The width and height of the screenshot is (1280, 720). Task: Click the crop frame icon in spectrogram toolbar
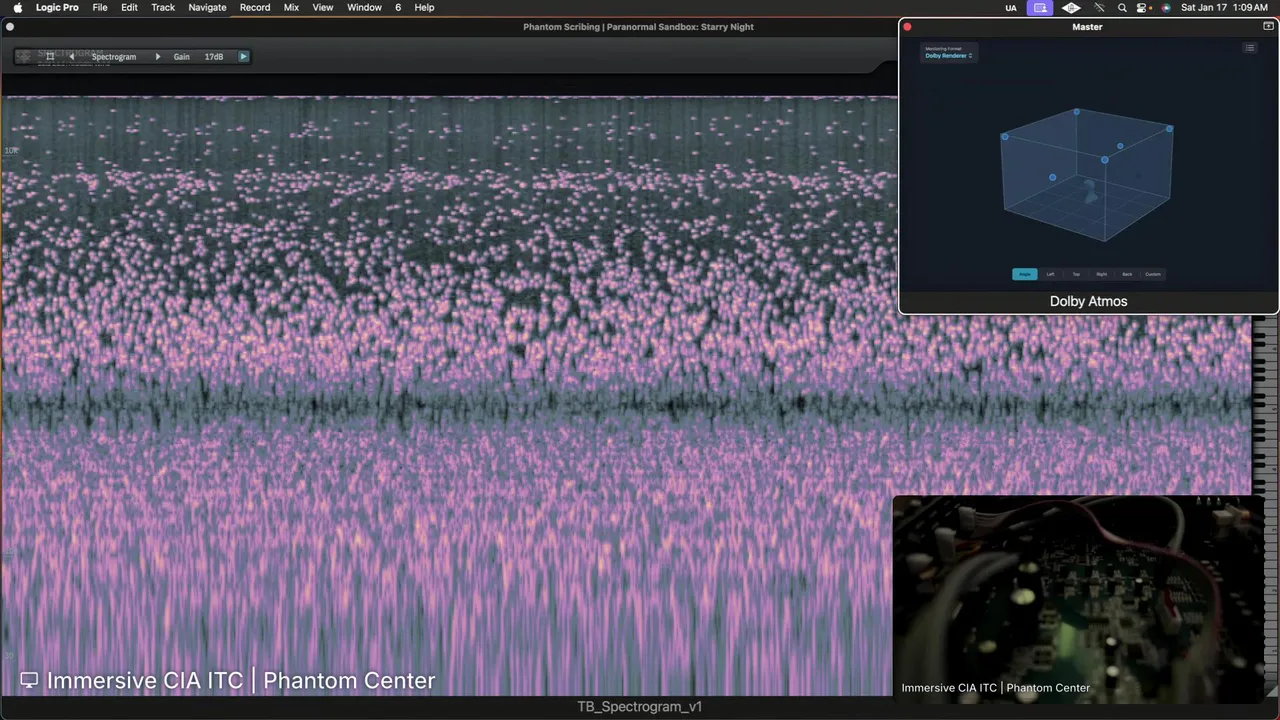(50, 57)
